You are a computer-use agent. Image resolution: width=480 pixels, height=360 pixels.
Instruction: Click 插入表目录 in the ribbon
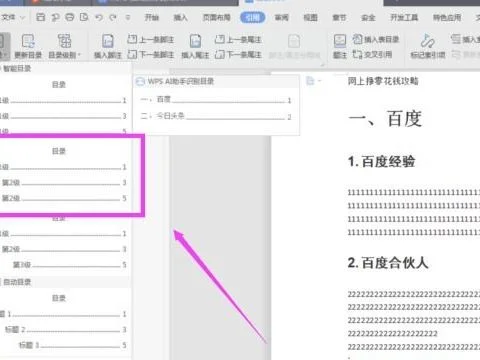(x=376, y=40)
